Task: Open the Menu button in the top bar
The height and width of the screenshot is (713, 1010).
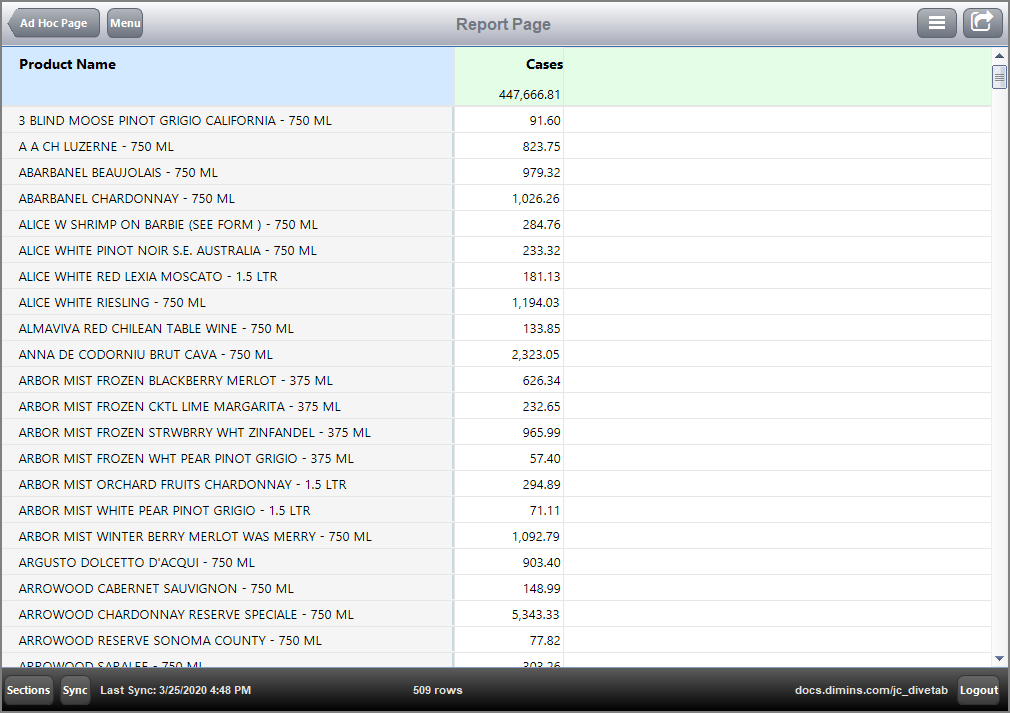Action: coord(124,22)
